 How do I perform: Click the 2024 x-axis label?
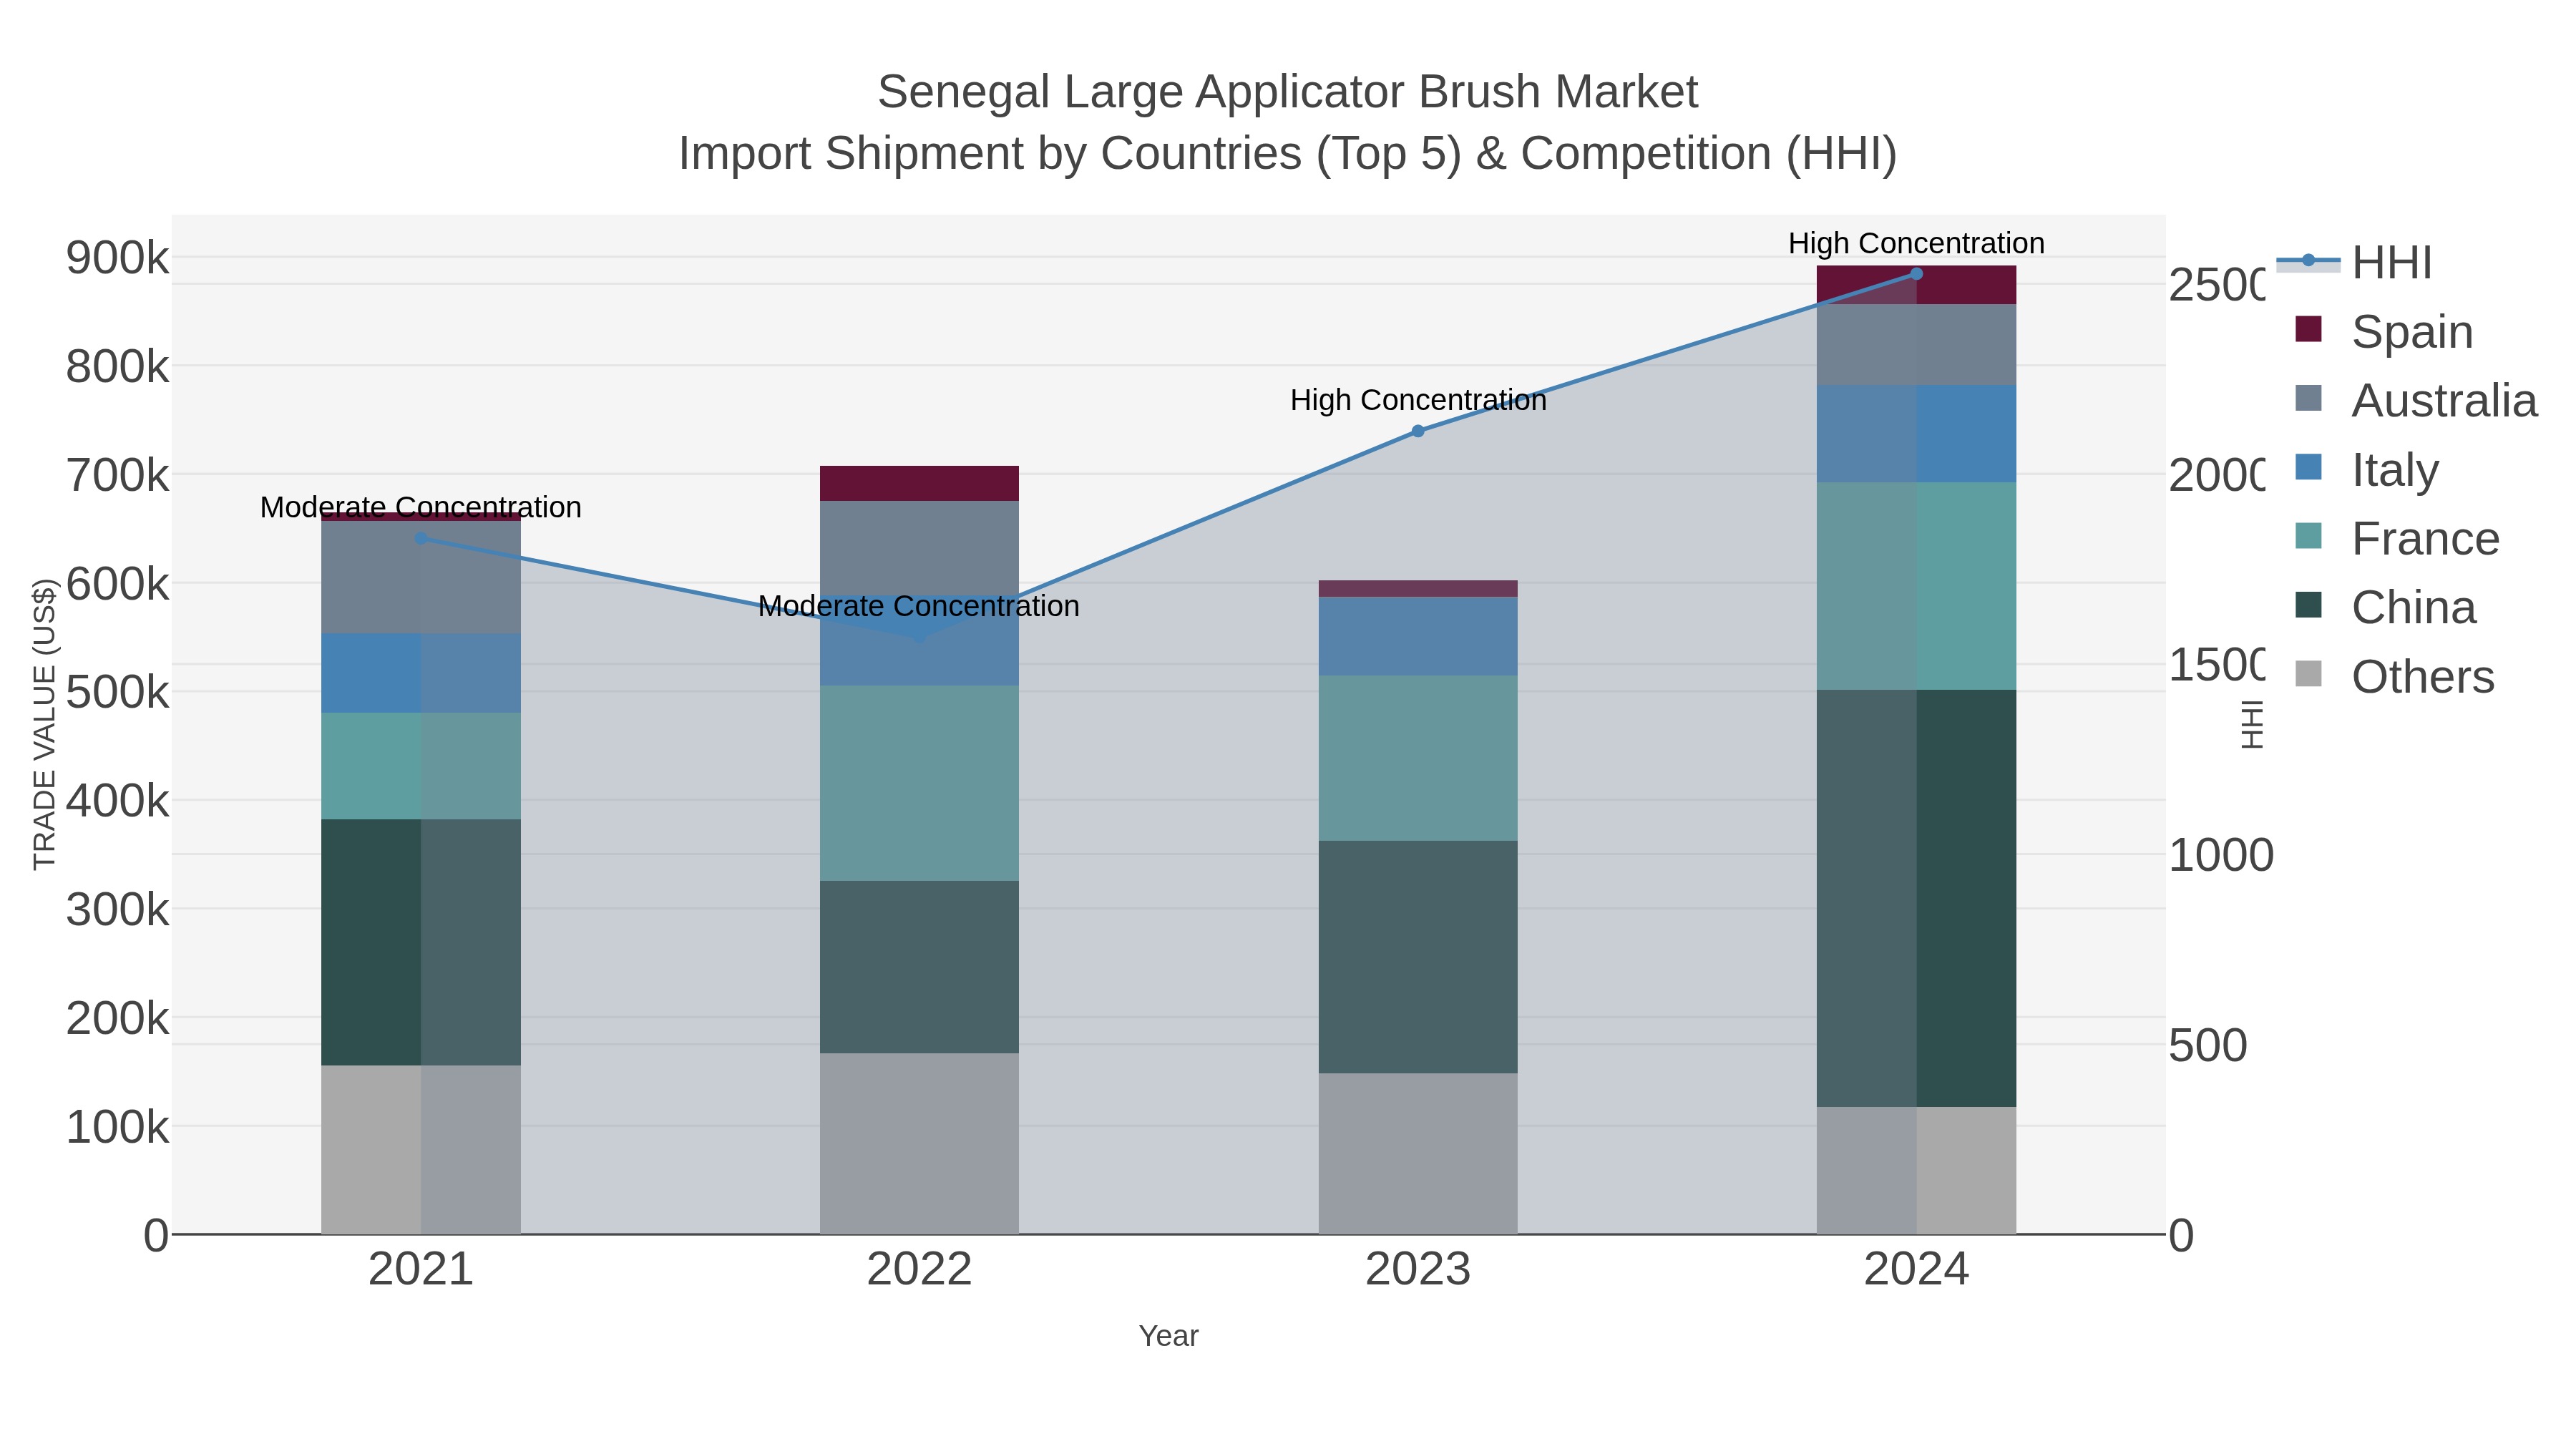click(1916, 1270)
